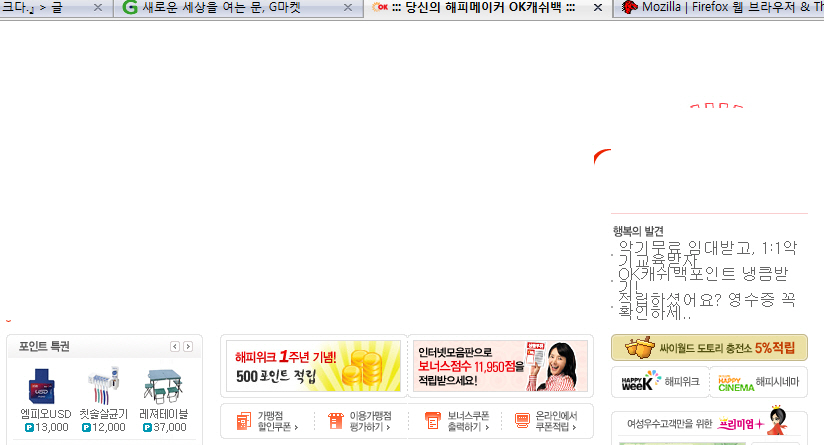Click the 엠피오USD product name
The height and width of the screenshot is (445, 824).
click(x=46, y=414)
